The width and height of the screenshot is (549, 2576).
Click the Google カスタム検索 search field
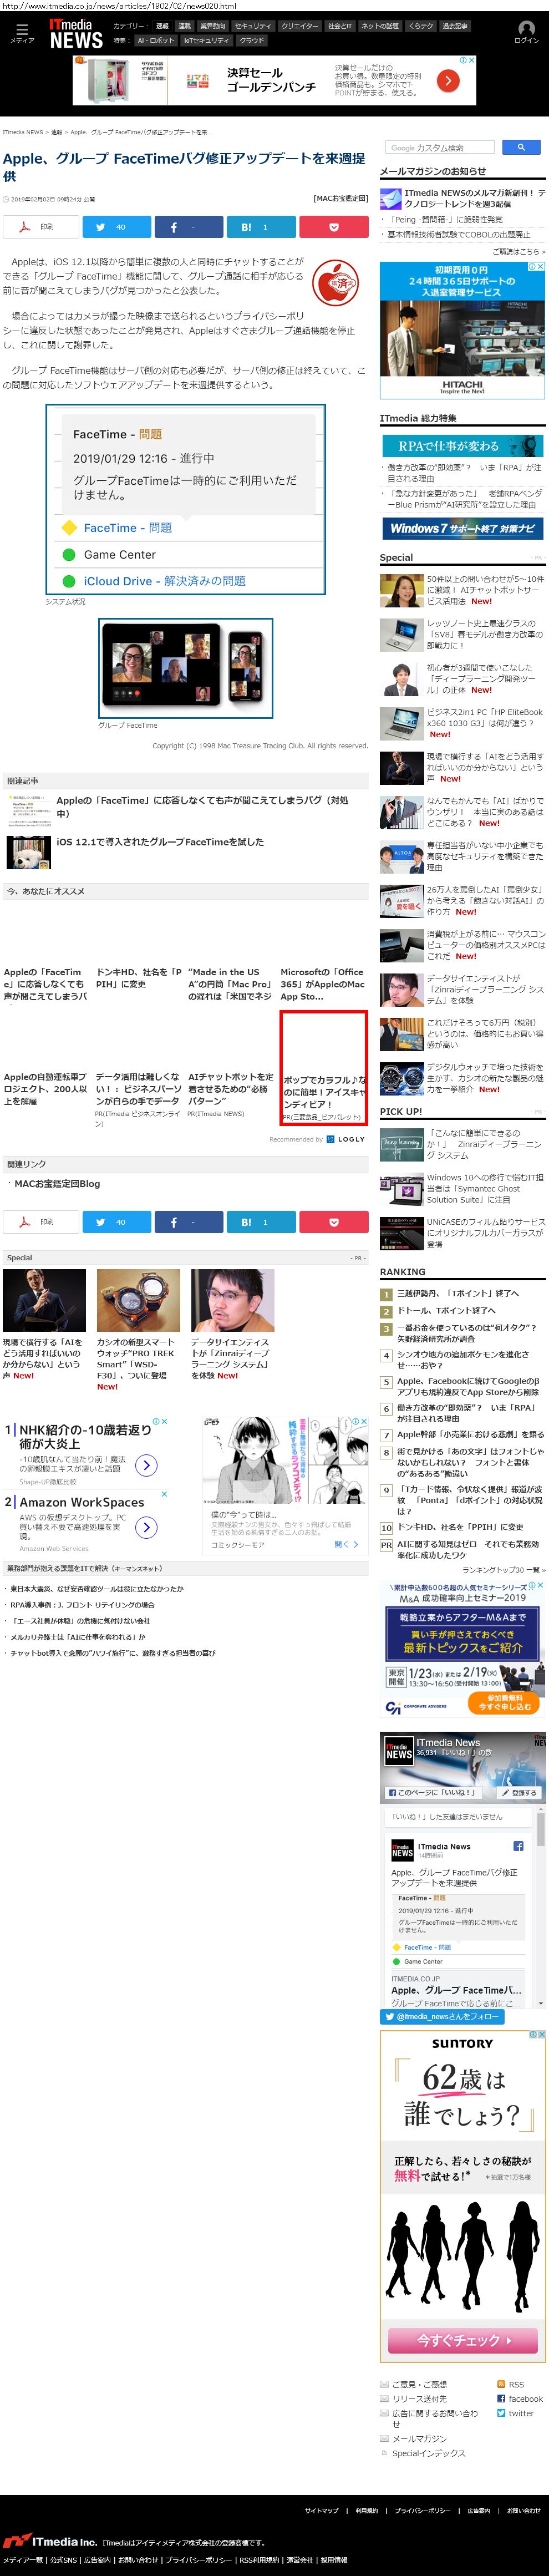click(x=441, y=147)
